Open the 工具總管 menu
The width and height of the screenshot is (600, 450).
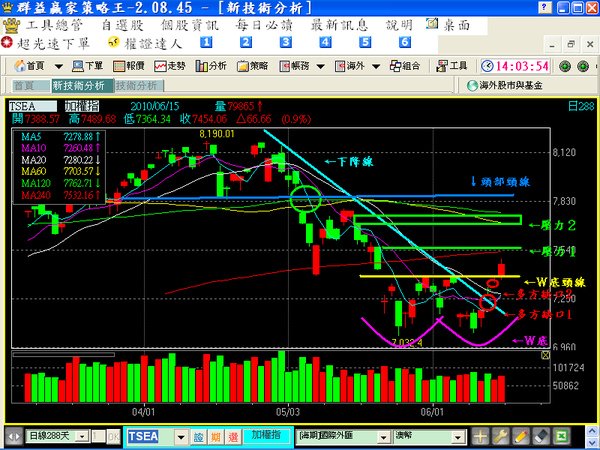point(54,26)
